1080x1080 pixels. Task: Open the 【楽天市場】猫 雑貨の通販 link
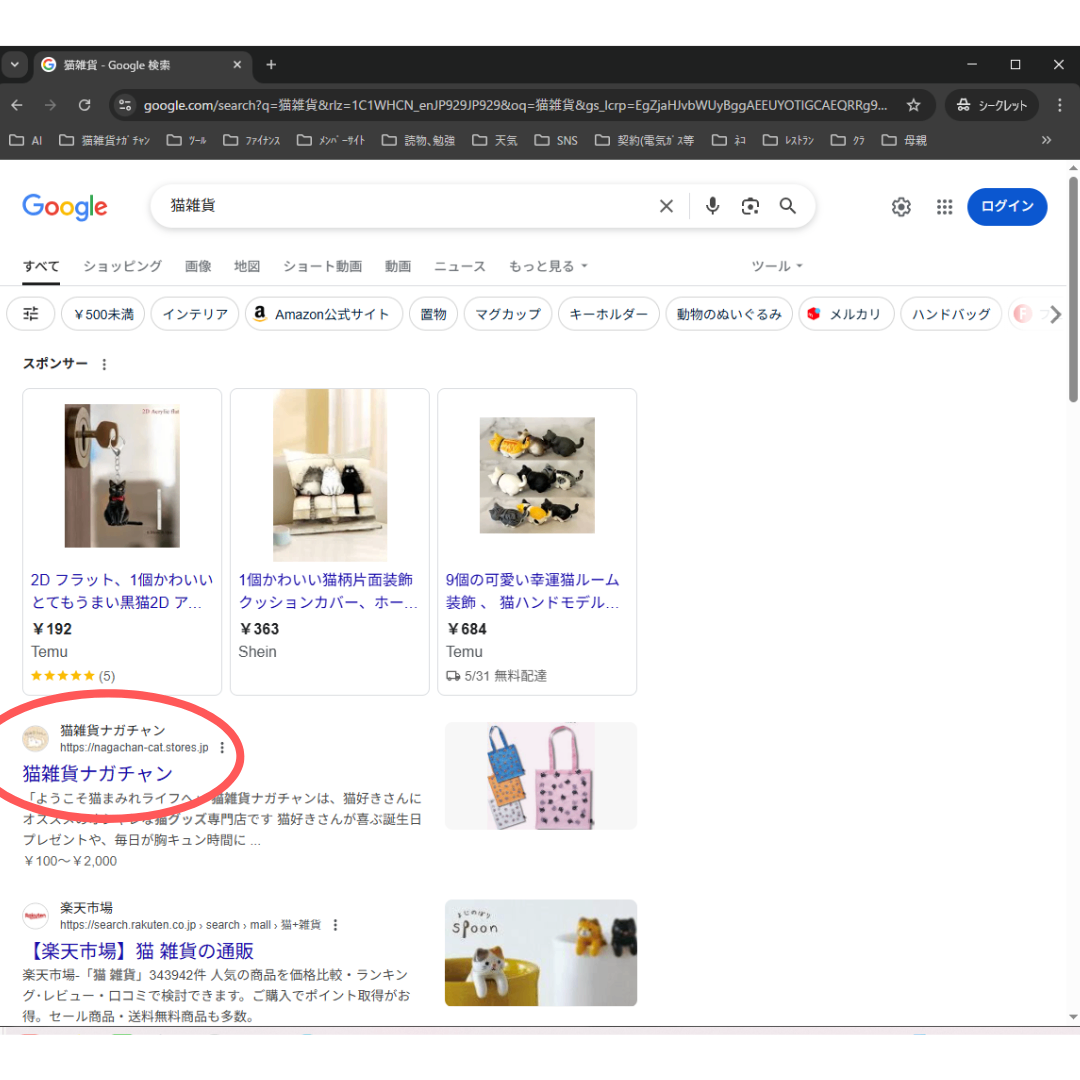click(138, 951)
